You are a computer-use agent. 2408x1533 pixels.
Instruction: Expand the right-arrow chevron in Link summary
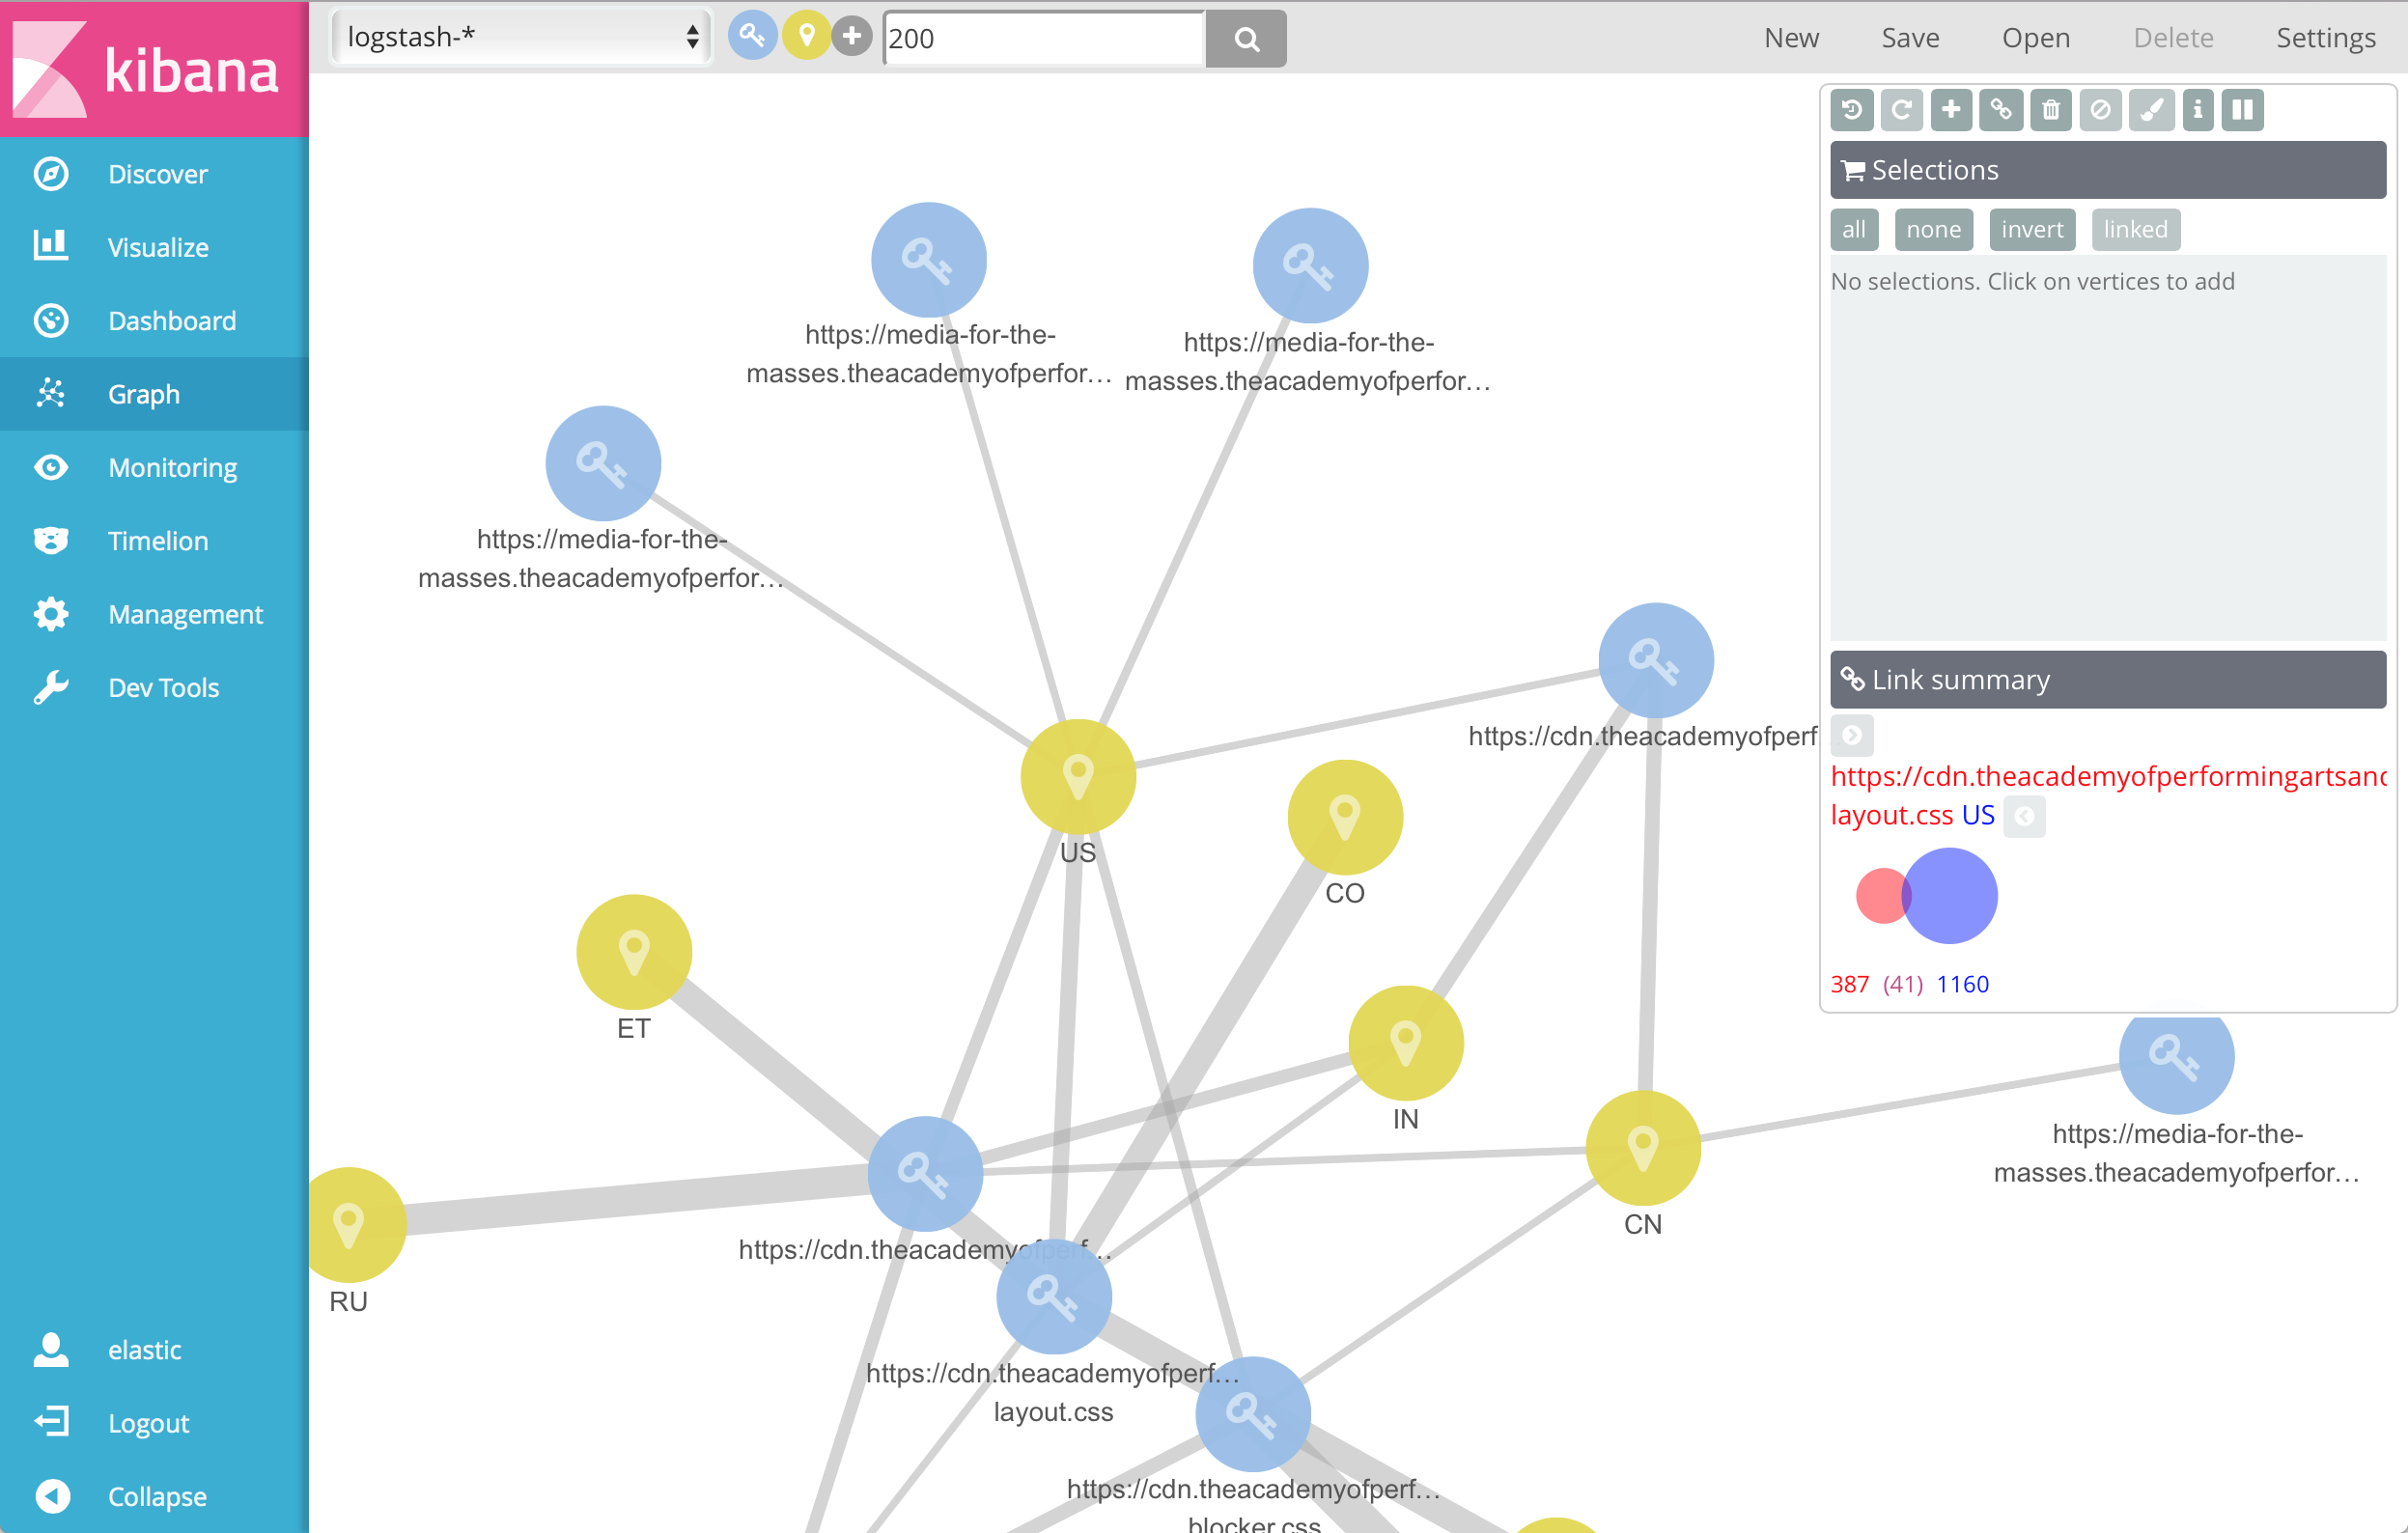pyautogui.click(x=1852, y=735)
